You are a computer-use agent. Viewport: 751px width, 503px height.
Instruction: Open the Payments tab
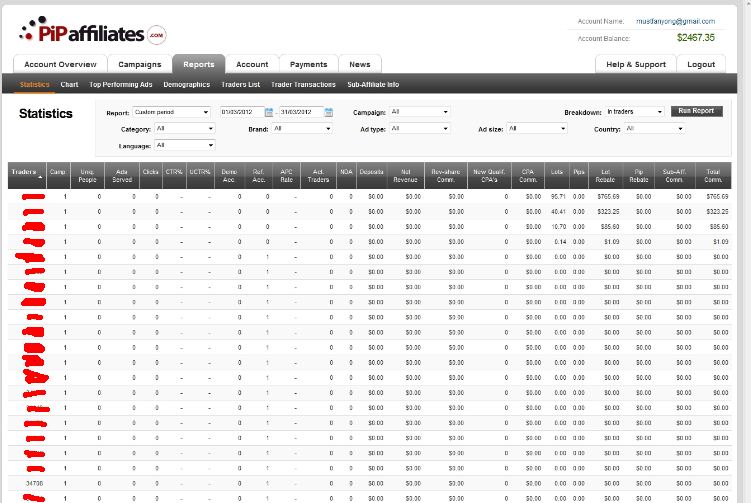pyautogui.click(x=308, y=64)
